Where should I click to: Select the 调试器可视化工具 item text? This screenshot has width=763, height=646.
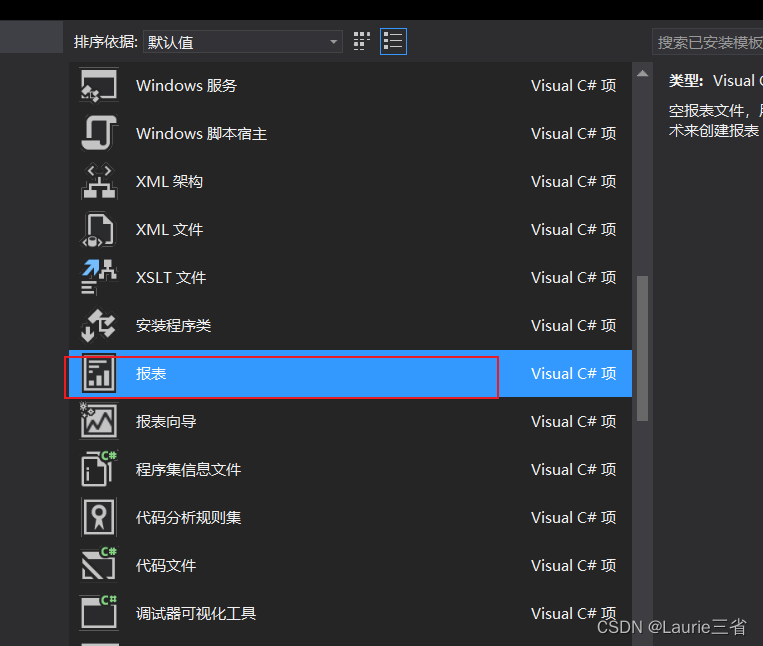point(196,613)
